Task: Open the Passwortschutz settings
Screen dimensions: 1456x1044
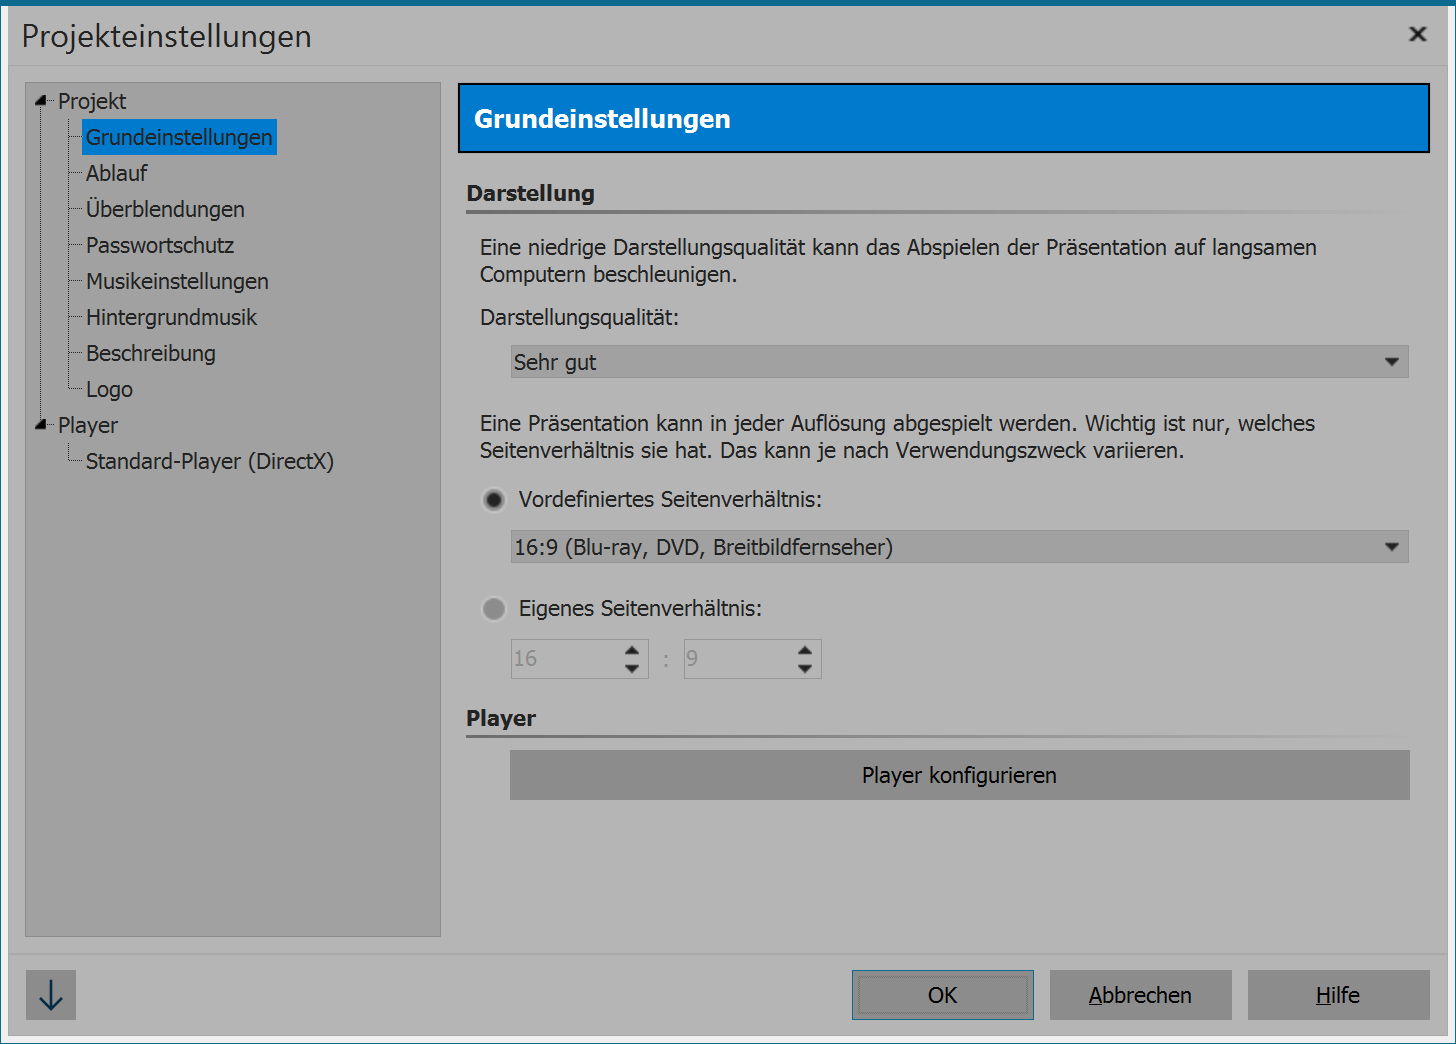Action: 160,245
